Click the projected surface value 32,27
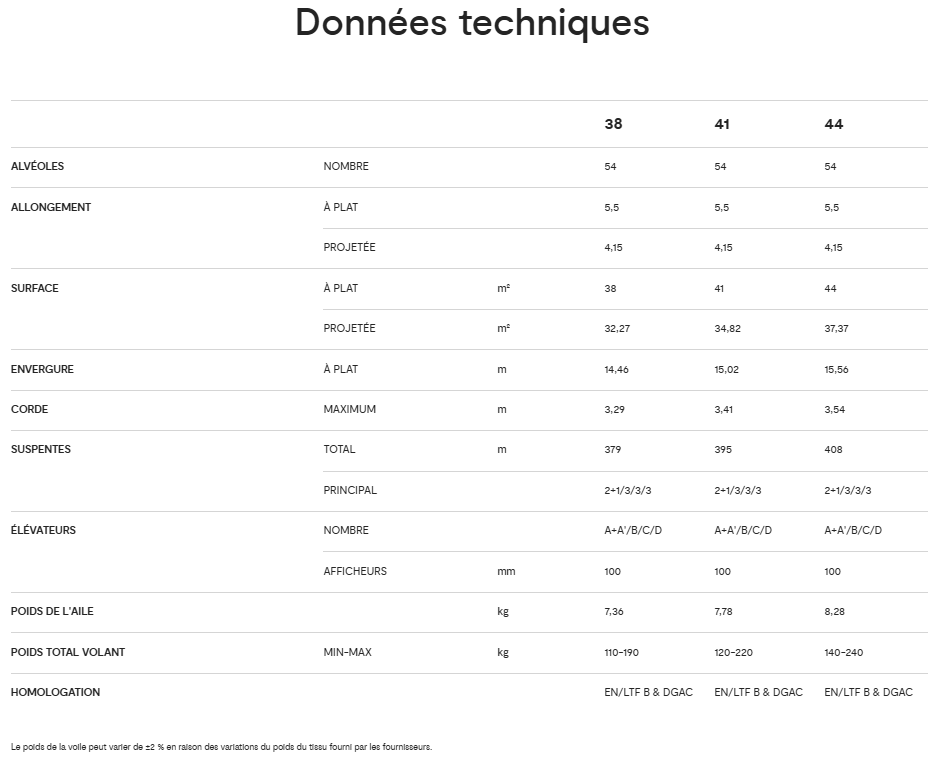 coord(617,328)
